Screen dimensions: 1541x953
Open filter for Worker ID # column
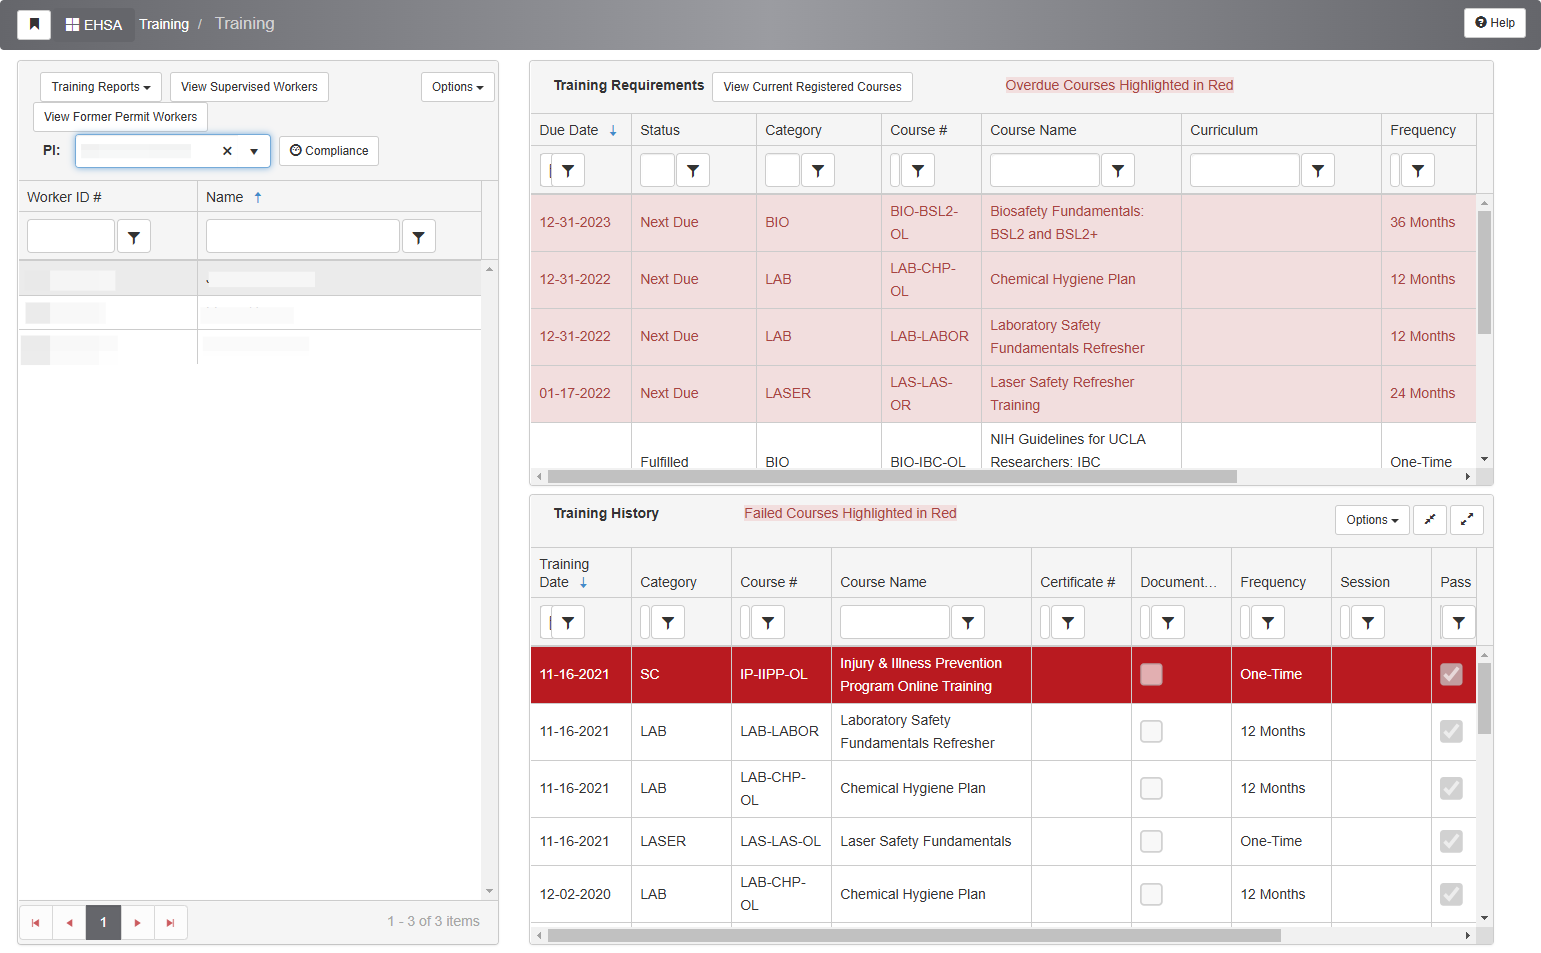134,237
